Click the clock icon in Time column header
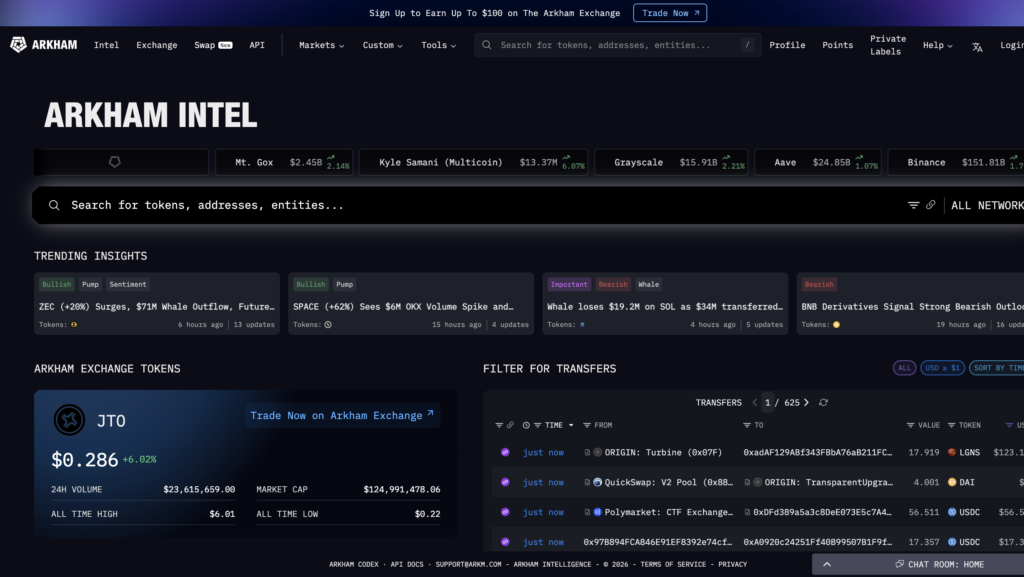The width and height of the screenshot is (1024, 577). (x=526, y=425)
